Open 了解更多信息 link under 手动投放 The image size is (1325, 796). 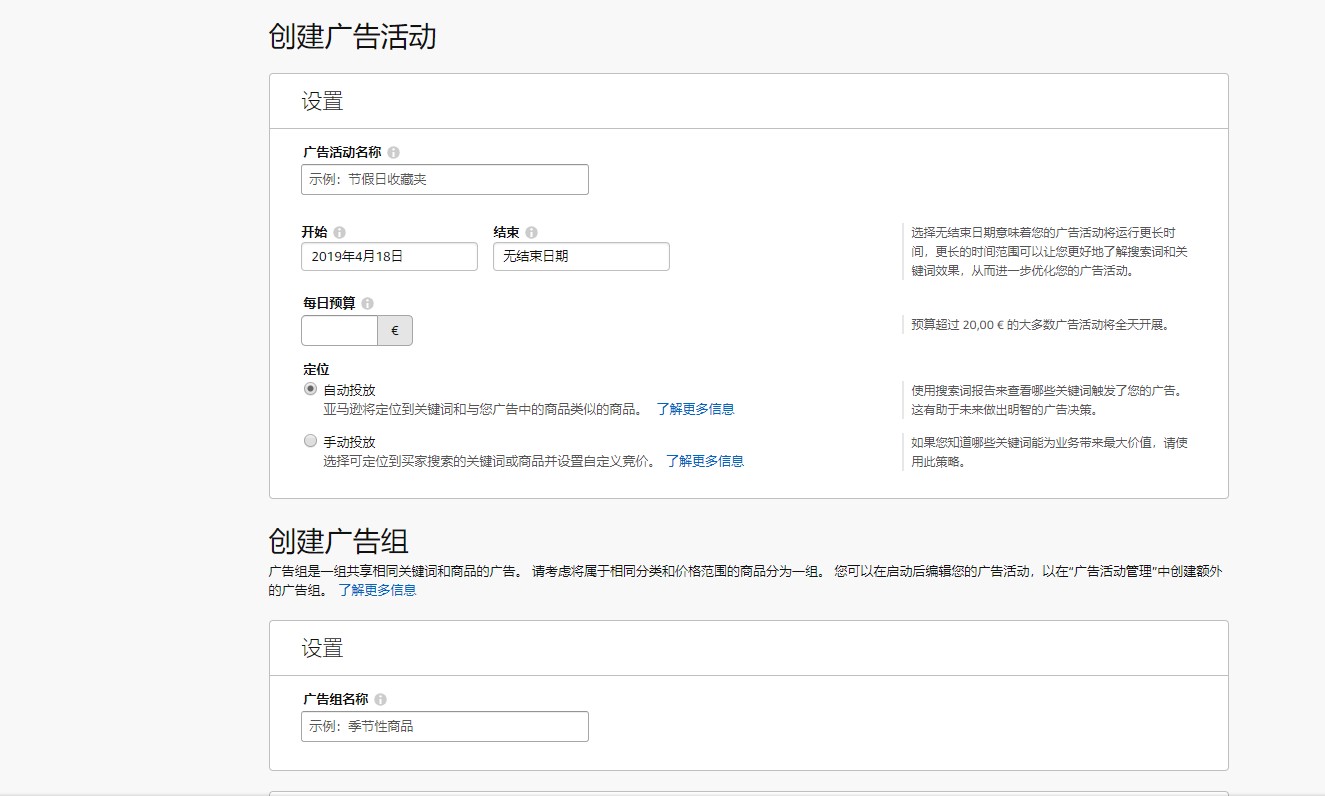tap(705, 461)
